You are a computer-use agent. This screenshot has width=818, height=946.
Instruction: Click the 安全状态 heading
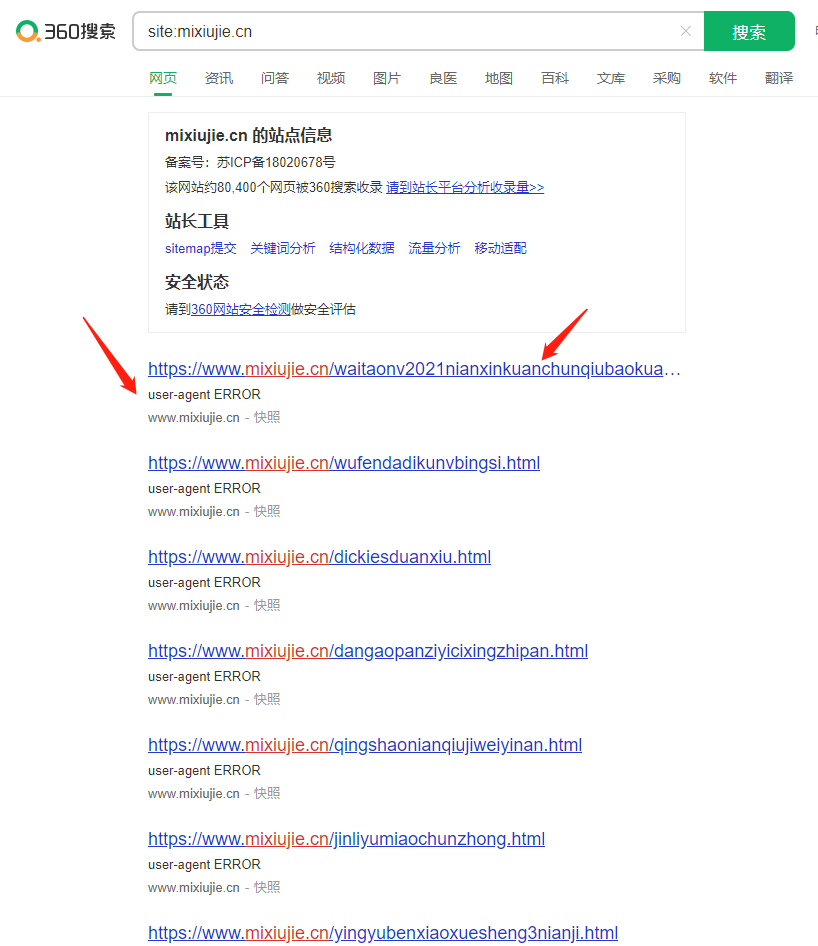coord(197,282)
